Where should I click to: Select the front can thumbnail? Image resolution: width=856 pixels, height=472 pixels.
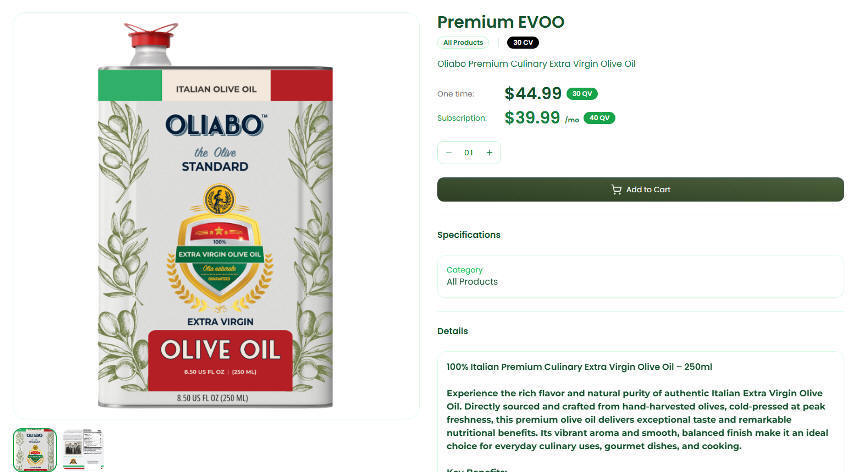point(35,449)
